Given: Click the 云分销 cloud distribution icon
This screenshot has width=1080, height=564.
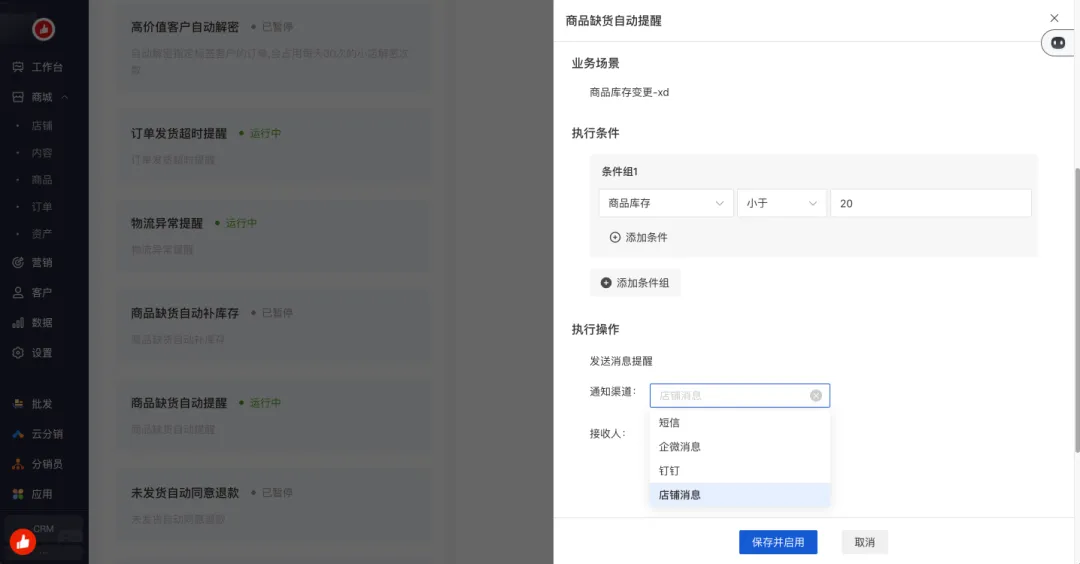Looking at the screenshot, I should pos(18,434).
